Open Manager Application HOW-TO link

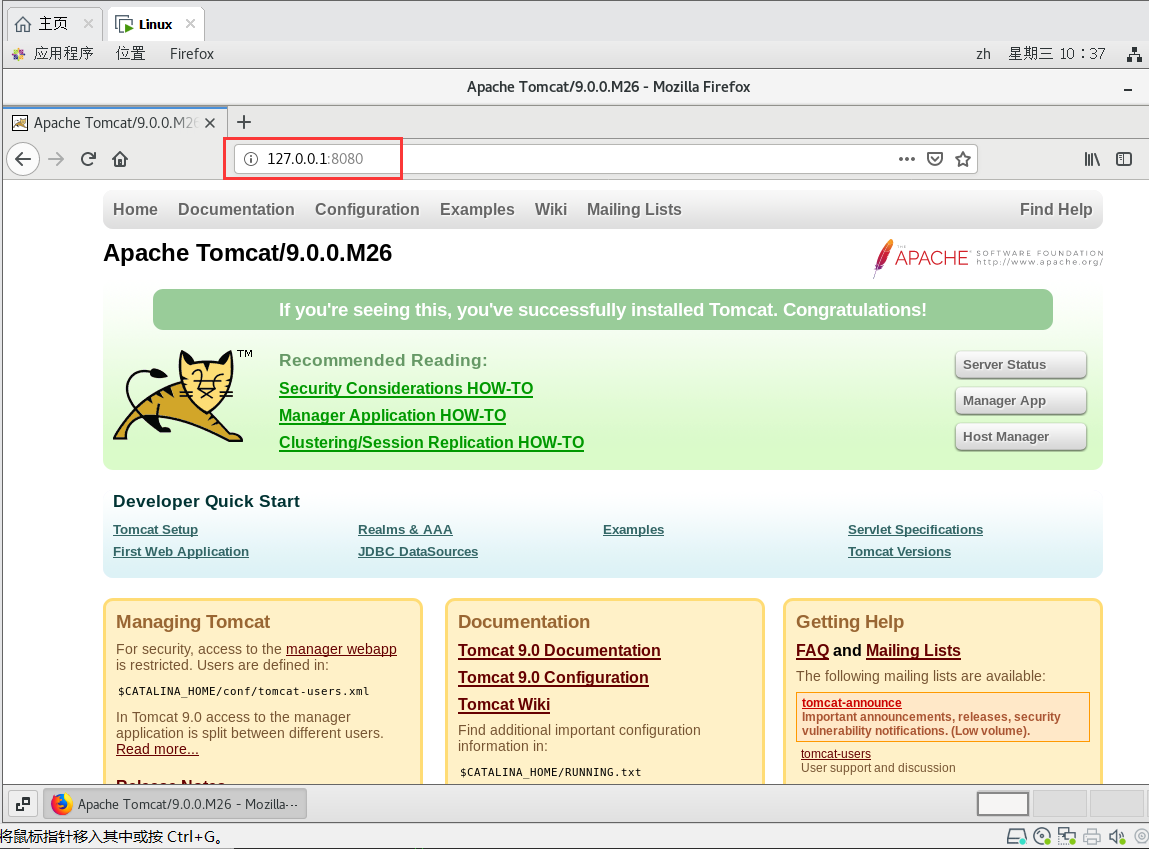pyautogui.click(x=393, y=416)
